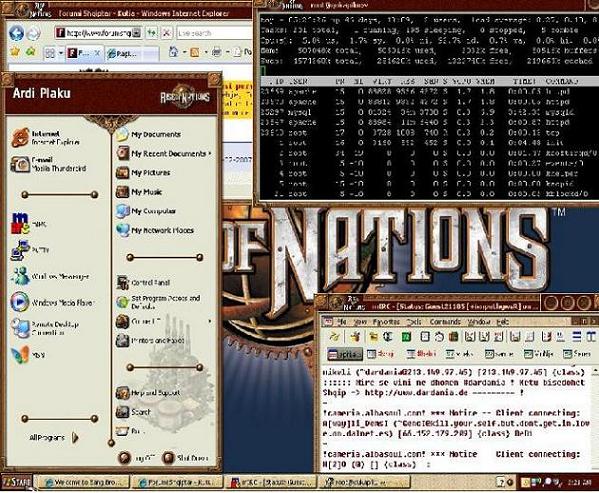Click the Timer clock icon in mIRC toolbar
Screen dimensions: 599x493
pos(439,337)
